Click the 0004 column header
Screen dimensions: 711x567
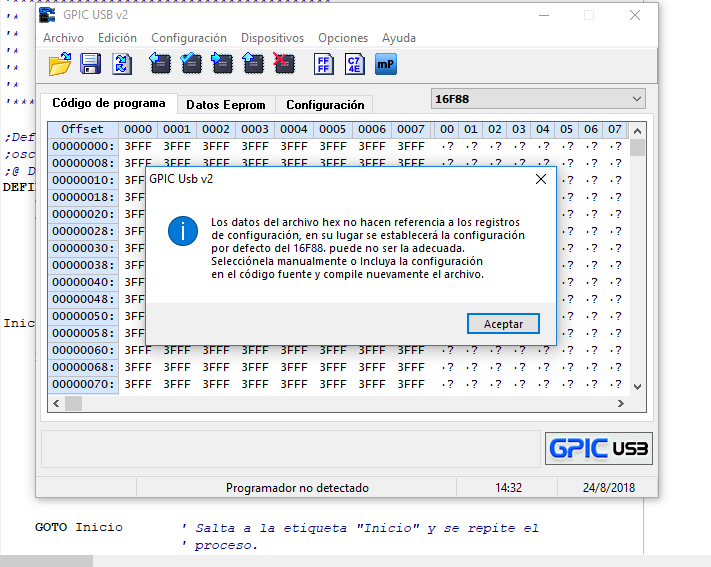tap(294, 129)
